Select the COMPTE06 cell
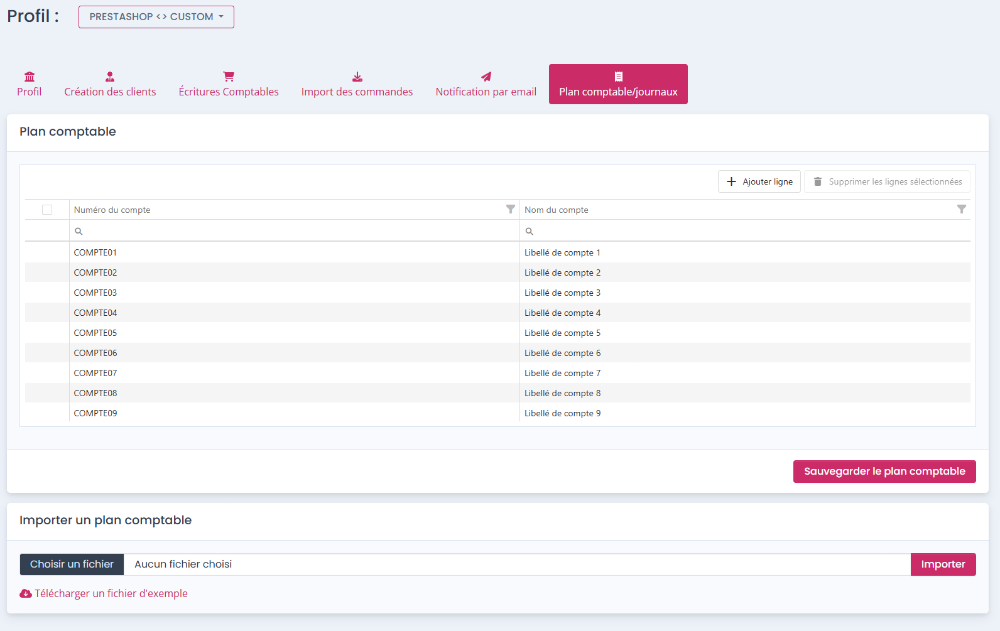The height and width of the screenshot is (631, 1000). coord(295,353)
